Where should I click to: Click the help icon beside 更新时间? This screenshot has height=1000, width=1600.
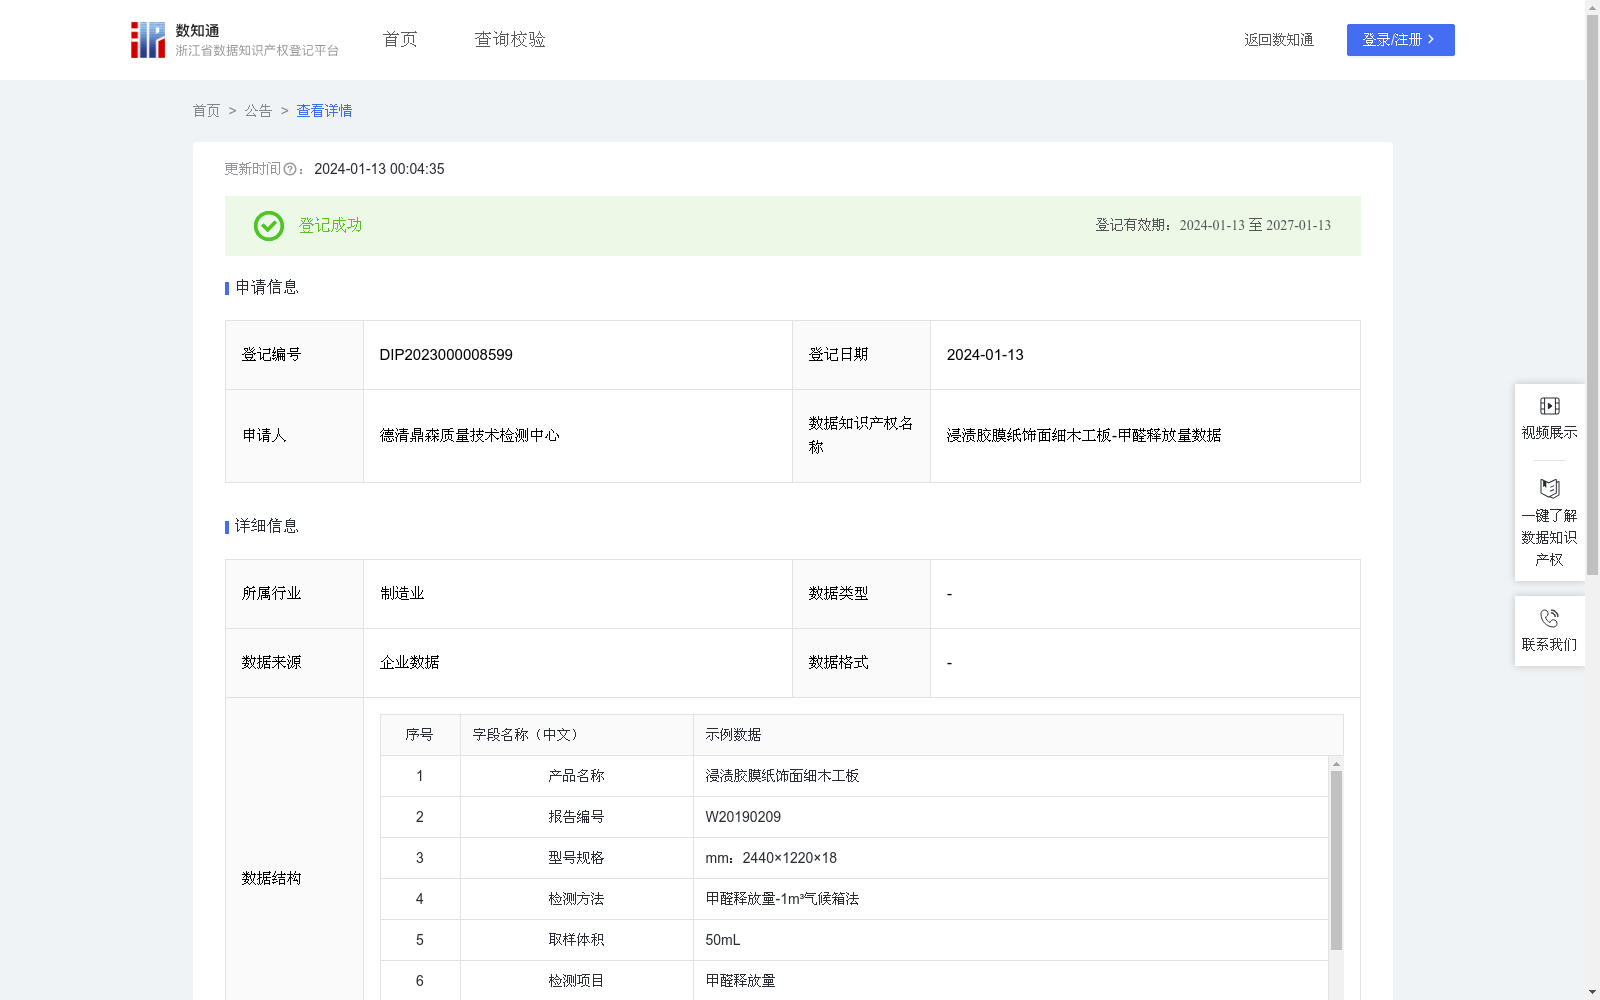[290, 170]
